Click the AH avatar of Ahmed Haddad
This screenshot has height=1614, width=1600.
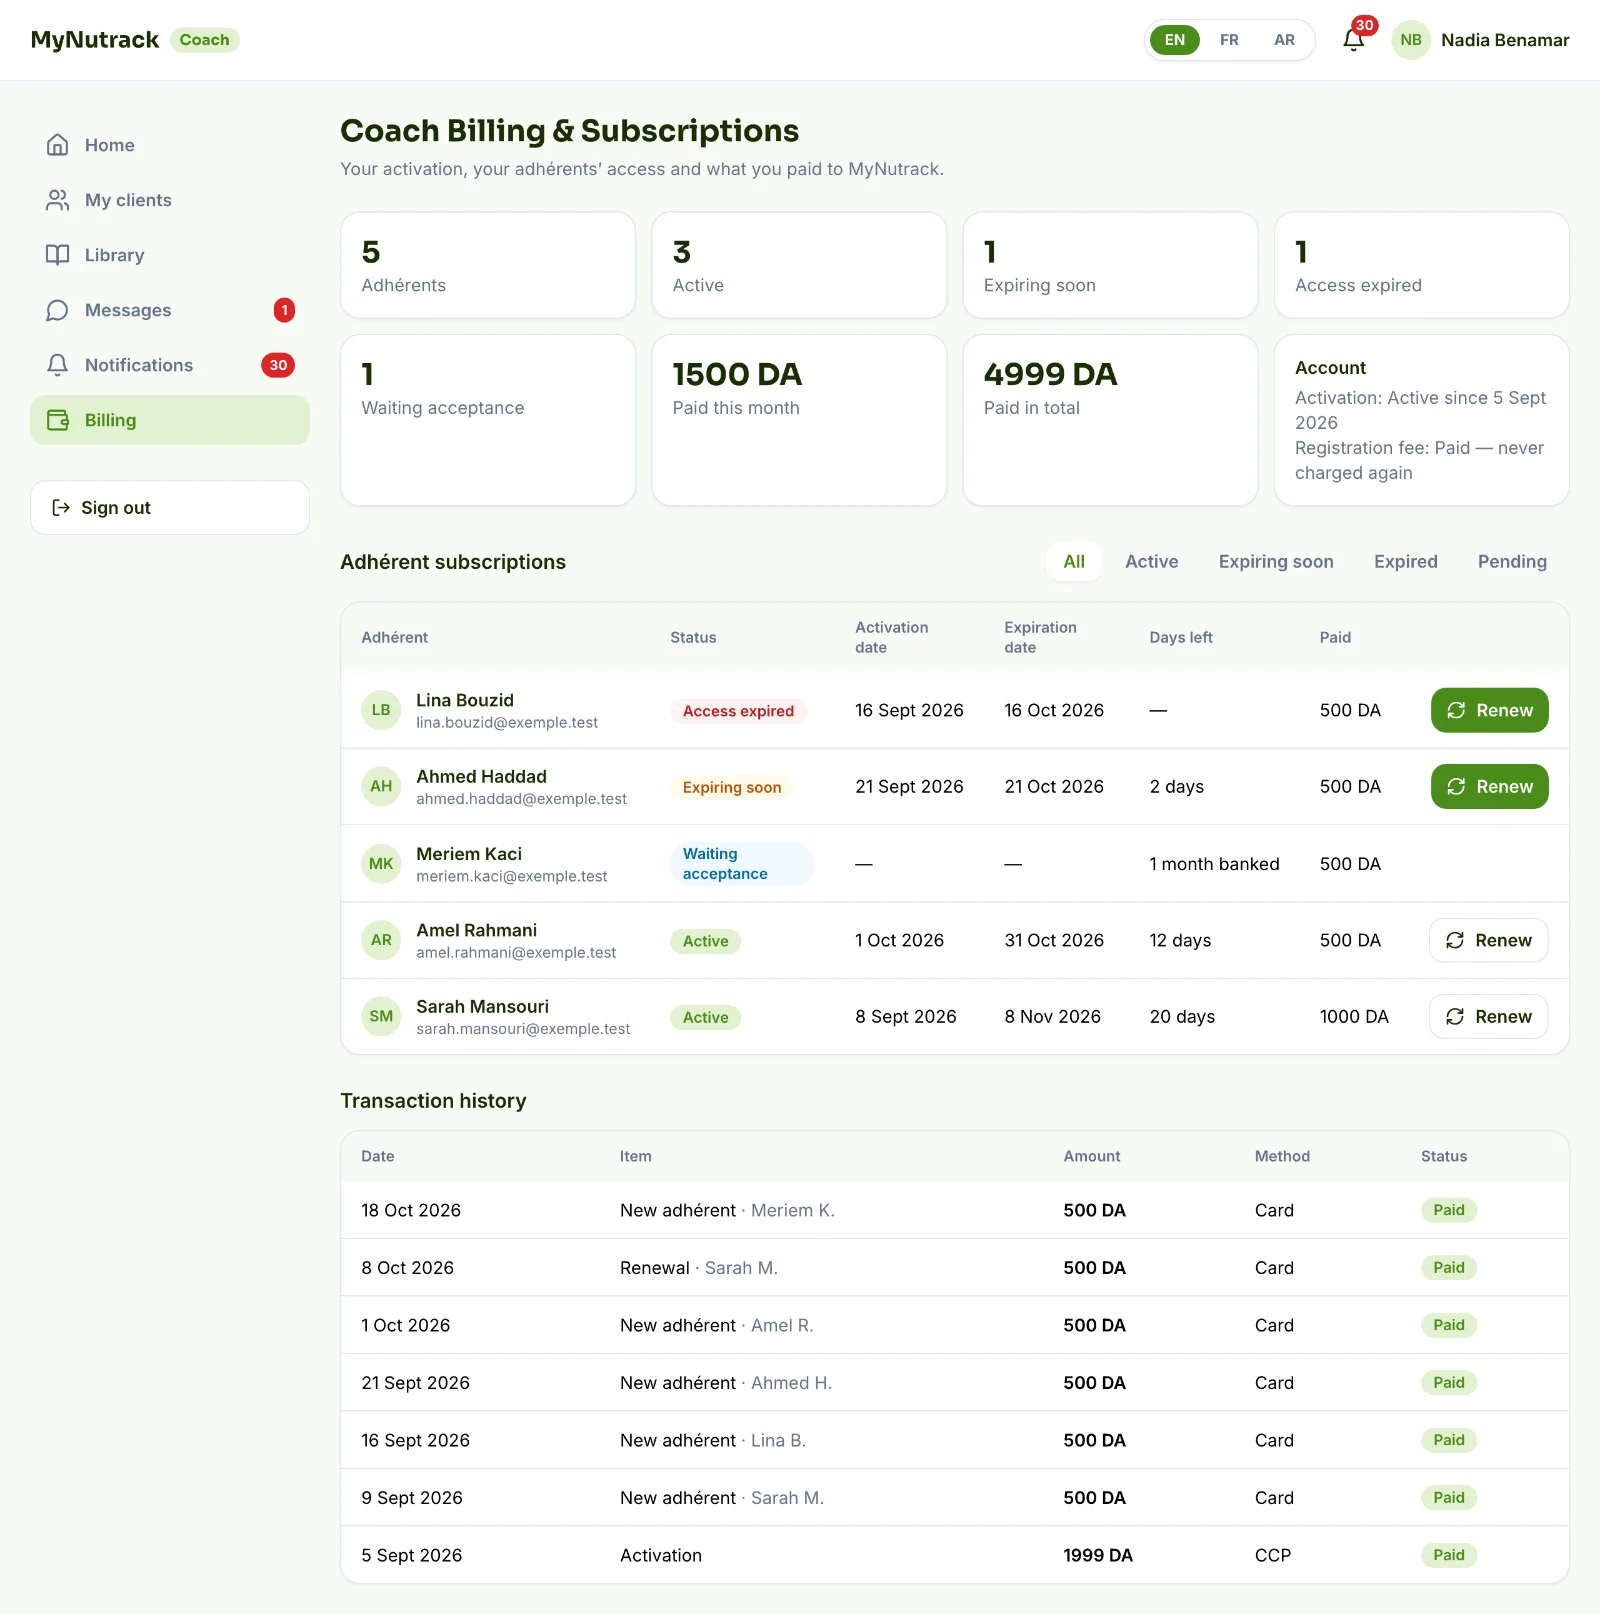[x=381, y=786]
